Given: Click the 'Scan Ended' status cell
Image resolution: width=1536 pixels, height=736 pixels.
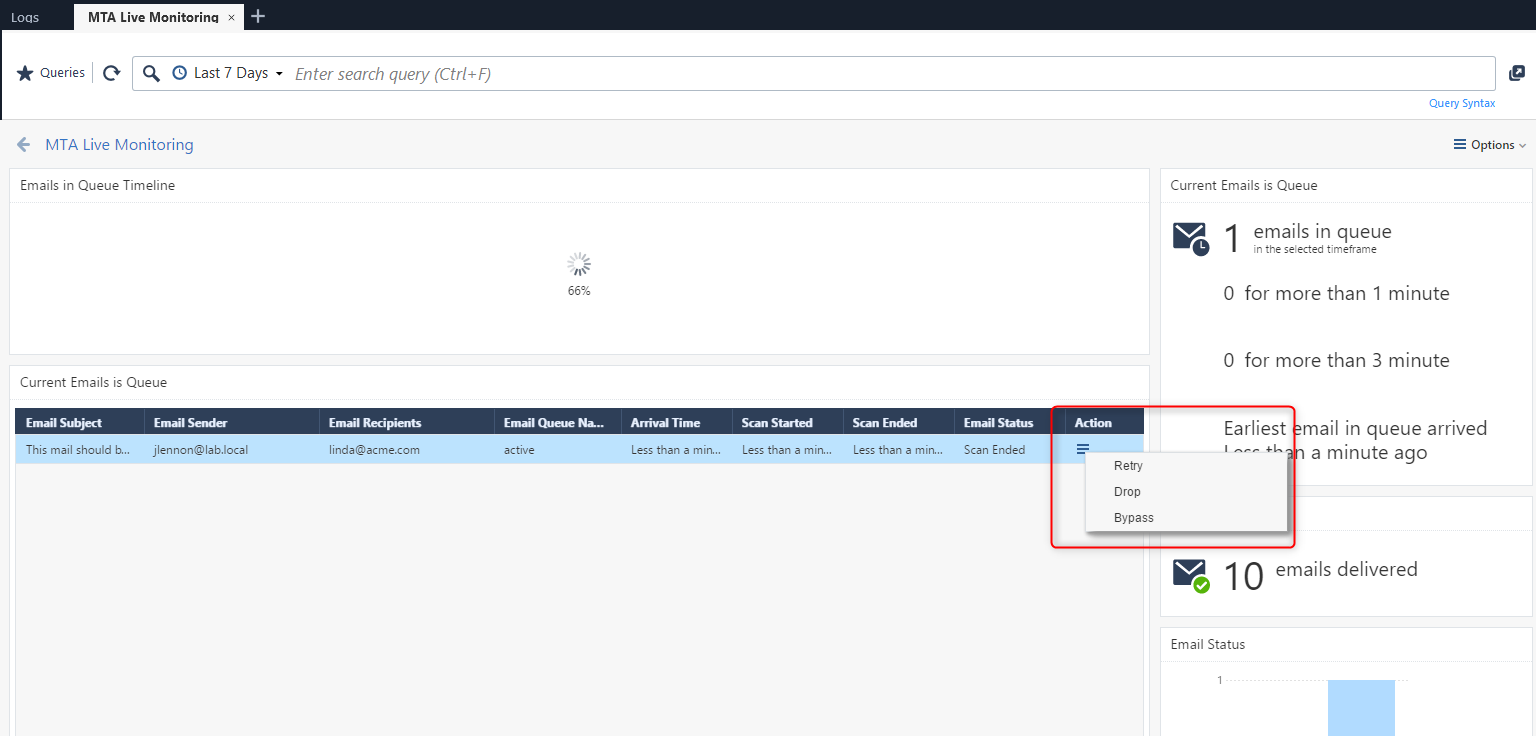Looking at the screenshot, I should pos(1010,450).
